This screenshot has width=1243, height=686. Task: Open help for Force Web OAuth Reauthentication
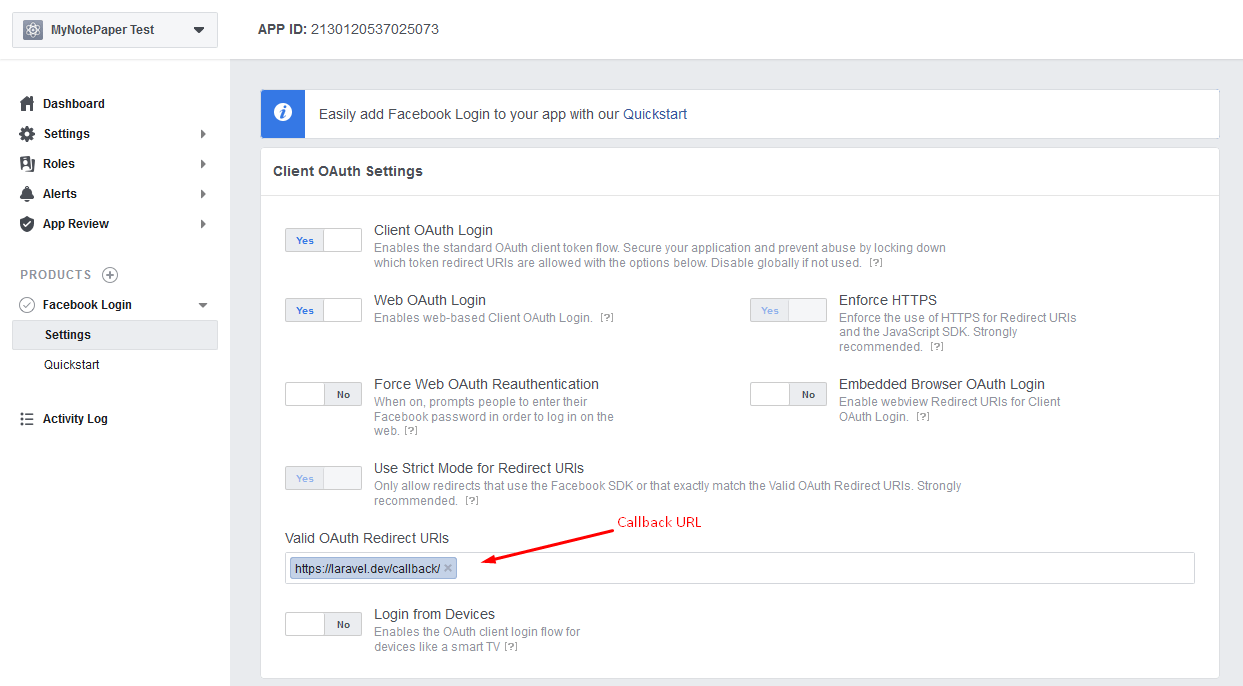411,431
